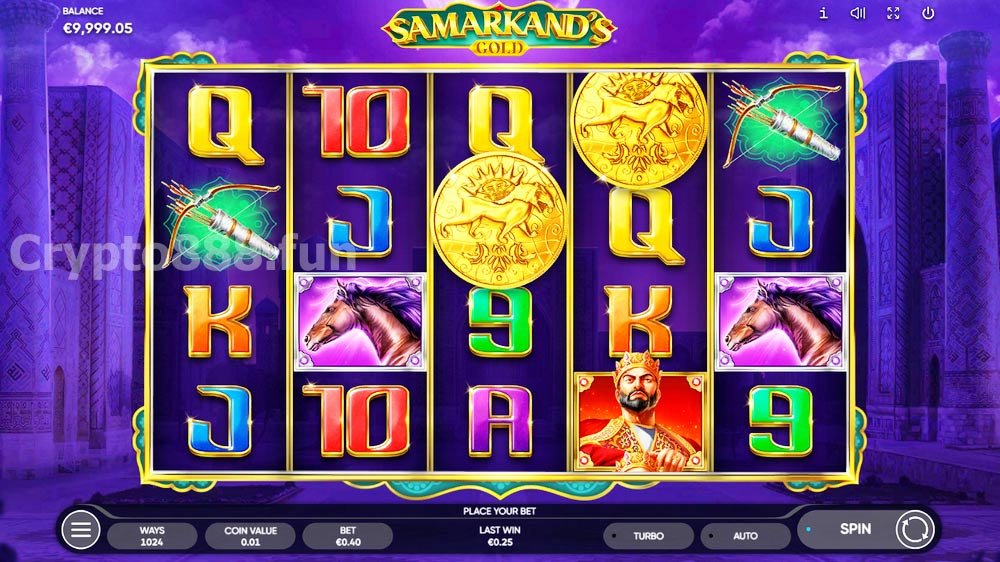This screenshot has height=562, width=1000.
Task: Click the circular spin arrows icon
Action: pyautogui.click(x=915, y=529)
